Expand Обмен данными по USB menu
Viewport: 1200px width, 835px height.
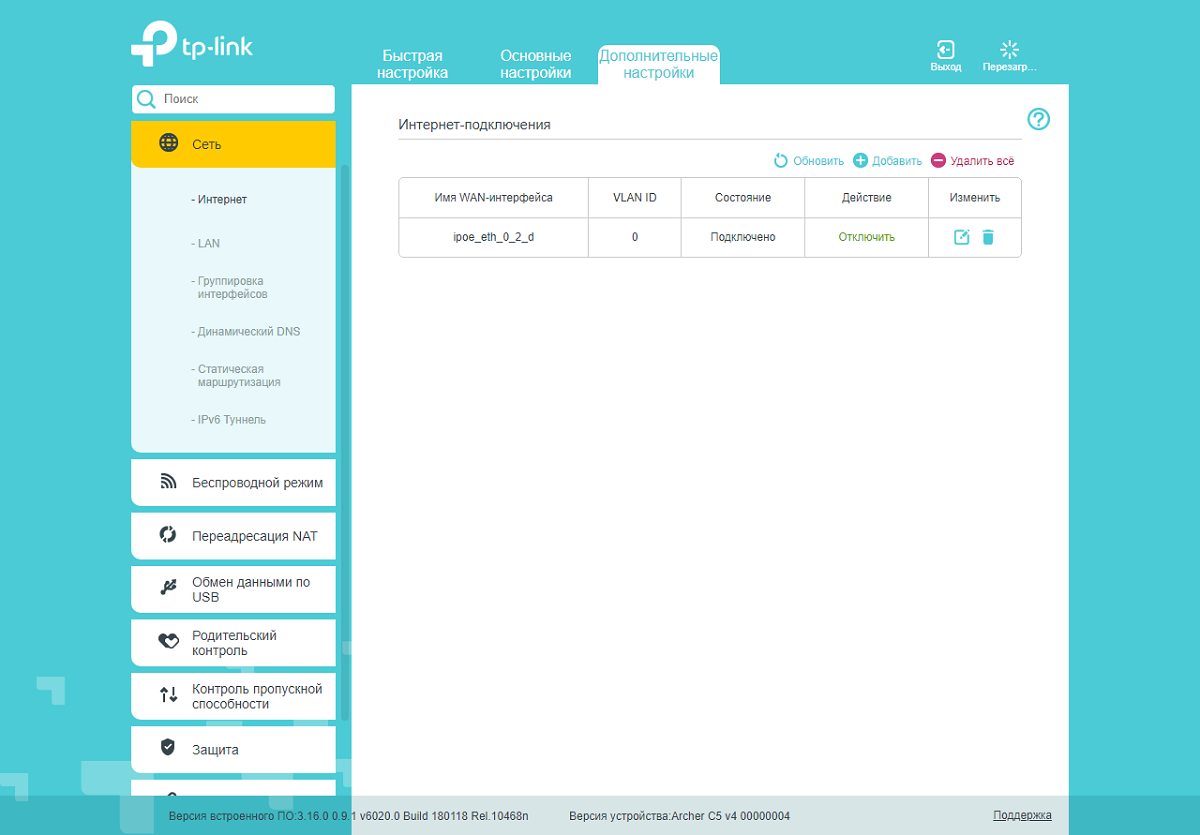tap(233, 589)
